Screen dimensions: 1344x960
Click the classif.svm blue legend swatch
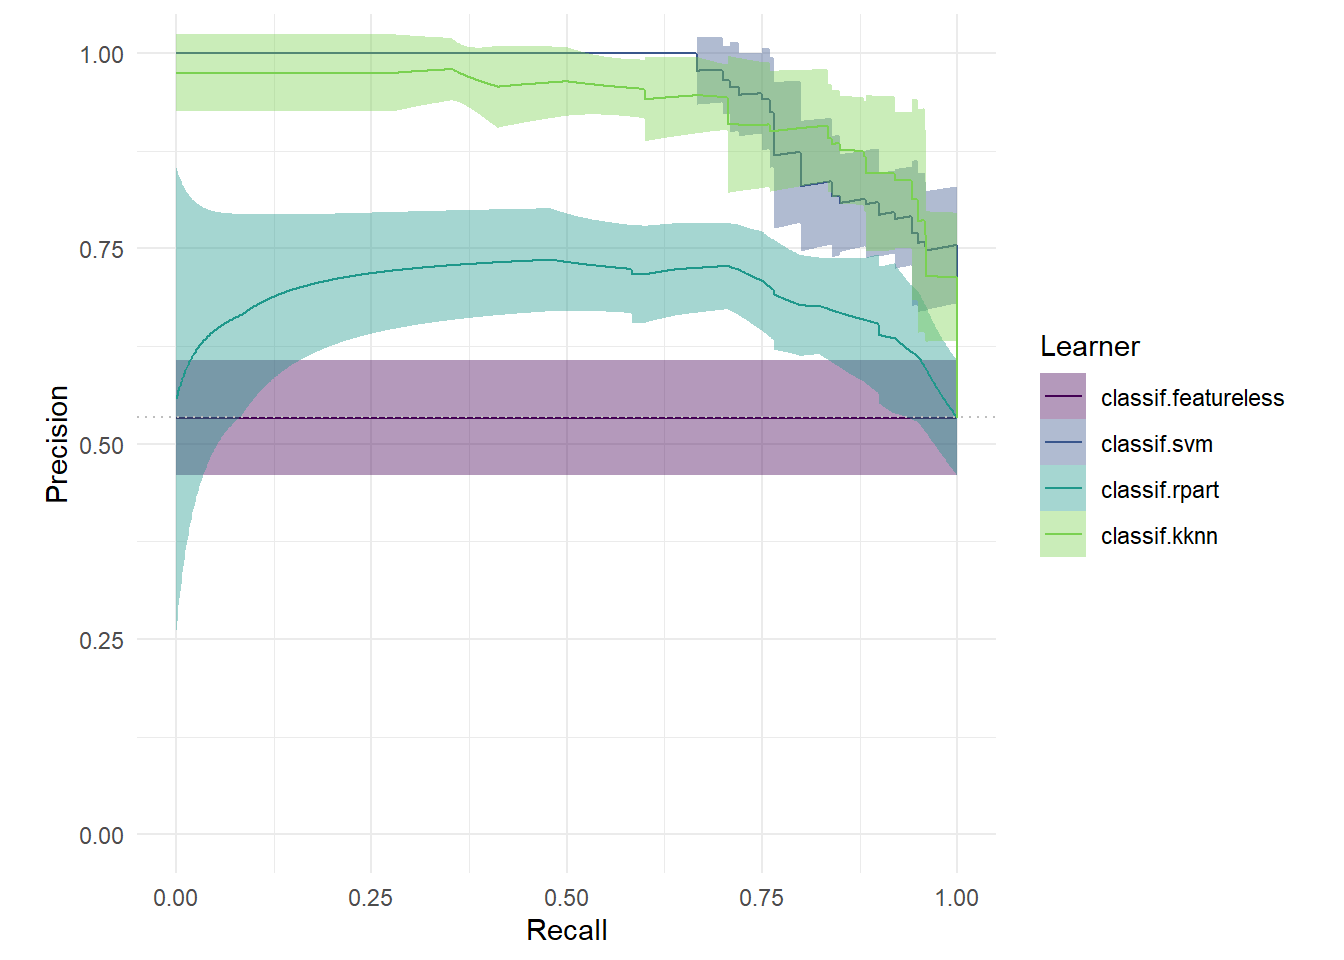pyautogui.click(x=1062, y=443)
